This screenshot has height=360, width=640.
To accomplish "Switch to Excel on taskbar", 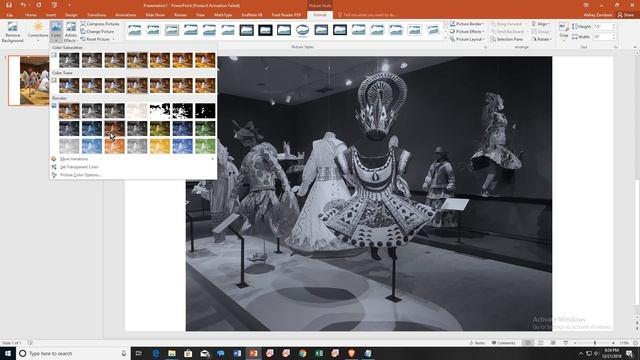I will click(x=319, y=353).
